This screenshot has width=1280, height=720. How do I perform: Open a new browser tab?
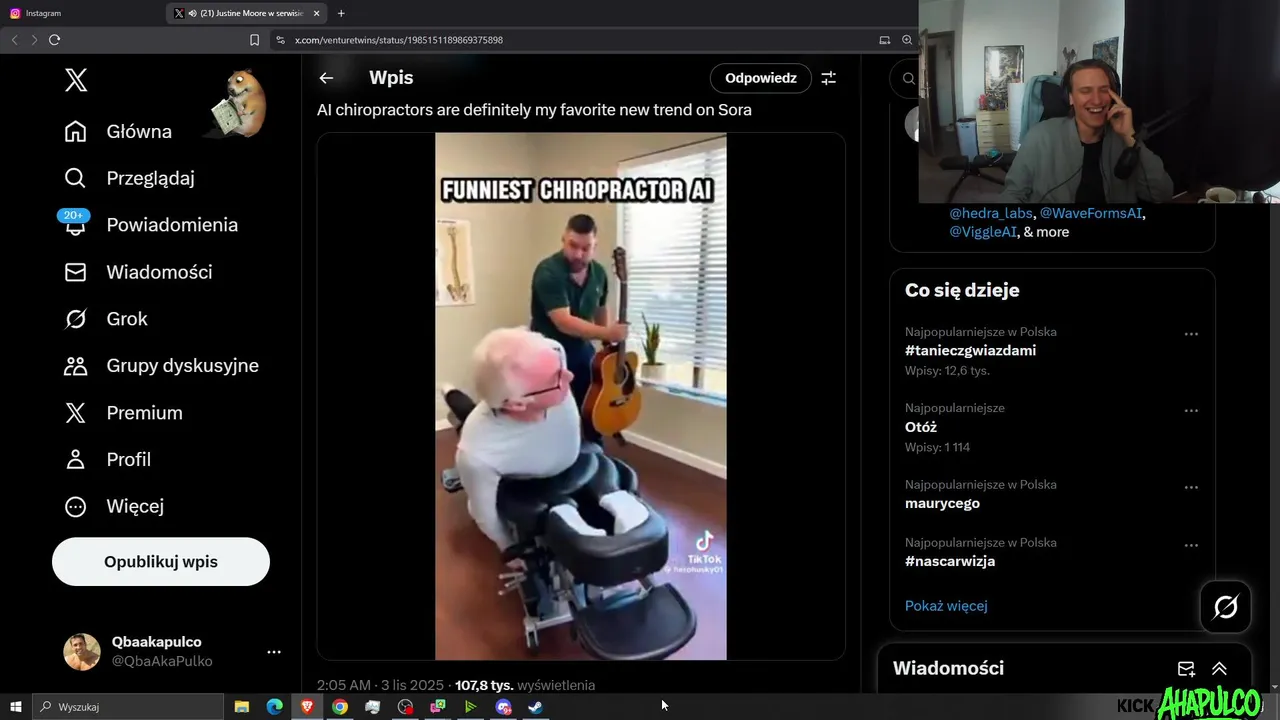[341, 13]
